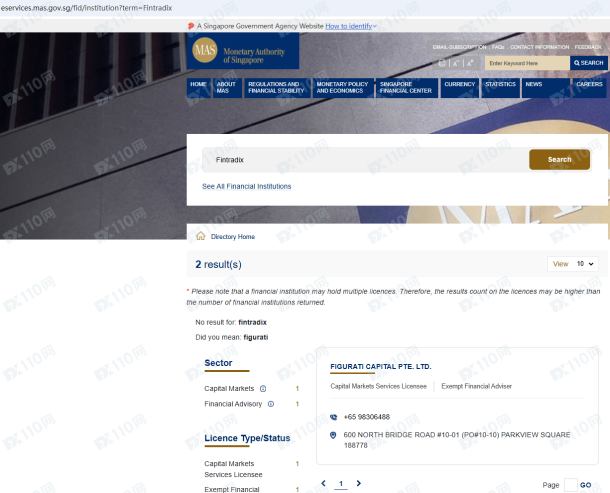This screenshot has width=610, height=493.
Task: Open the Statistics menu item
Action: click(500, 85)
